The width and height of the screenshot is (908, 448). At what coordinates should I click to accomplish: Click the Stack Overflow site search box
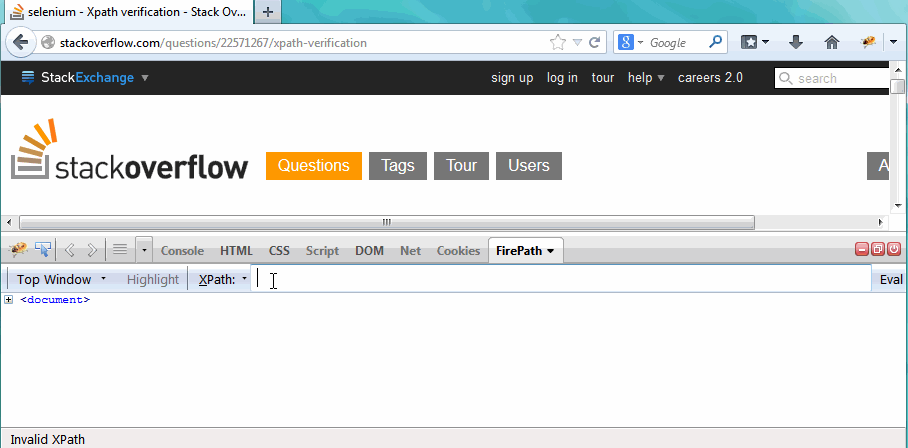click(x=832, y=78)
